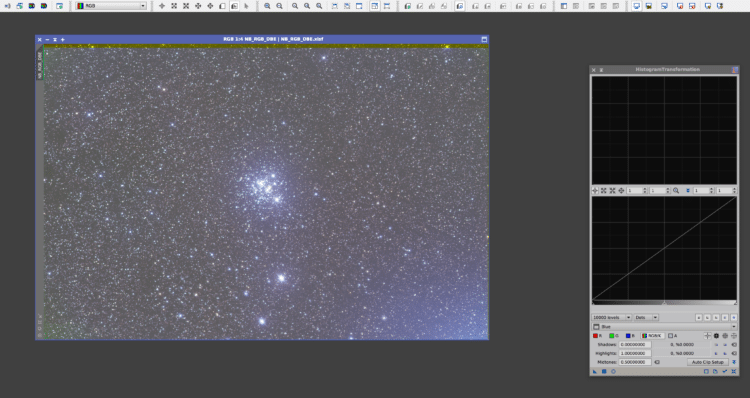The image size is (750, 398).
Task: Click the Midtones value input field
Action: (x=634, y=362)
